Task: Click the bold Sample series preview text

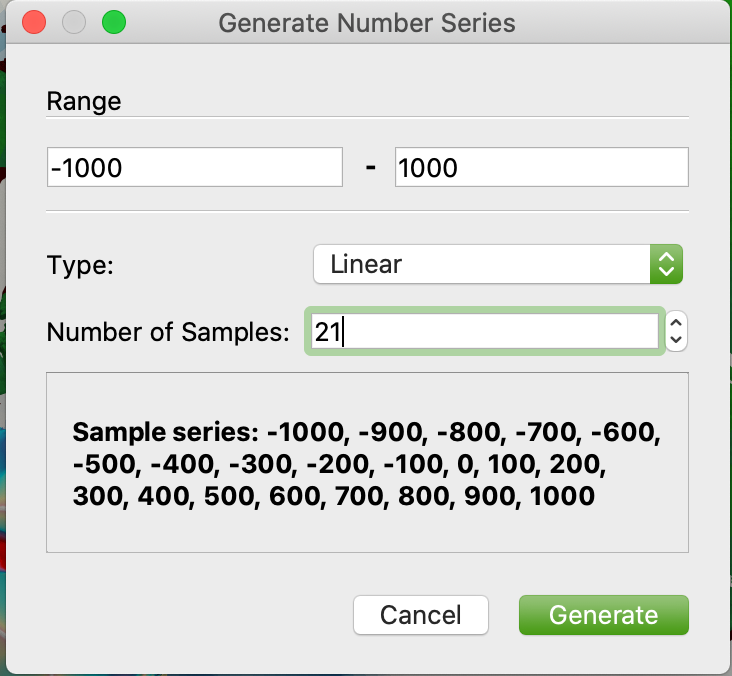Action: pos(366,464)
